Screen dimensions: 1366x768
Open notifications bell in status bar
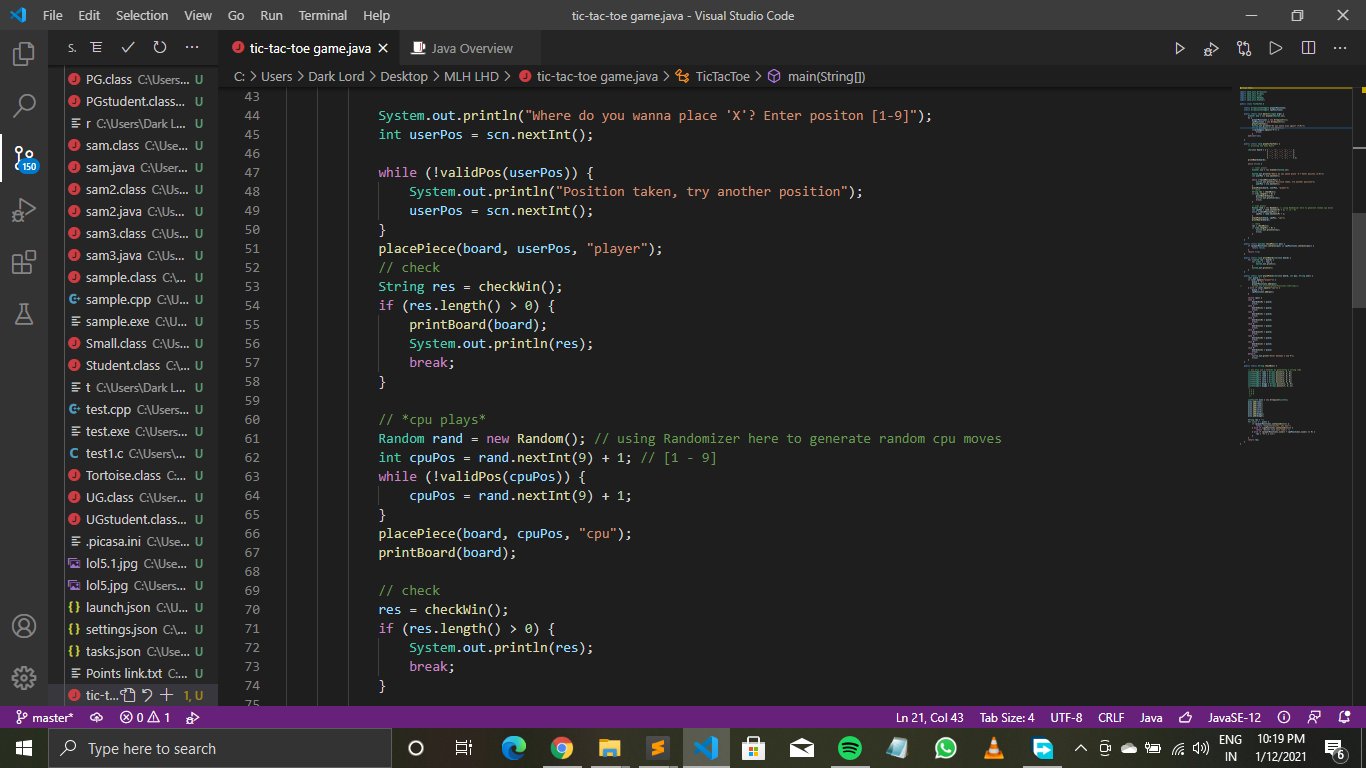[x=1342, y=717]
